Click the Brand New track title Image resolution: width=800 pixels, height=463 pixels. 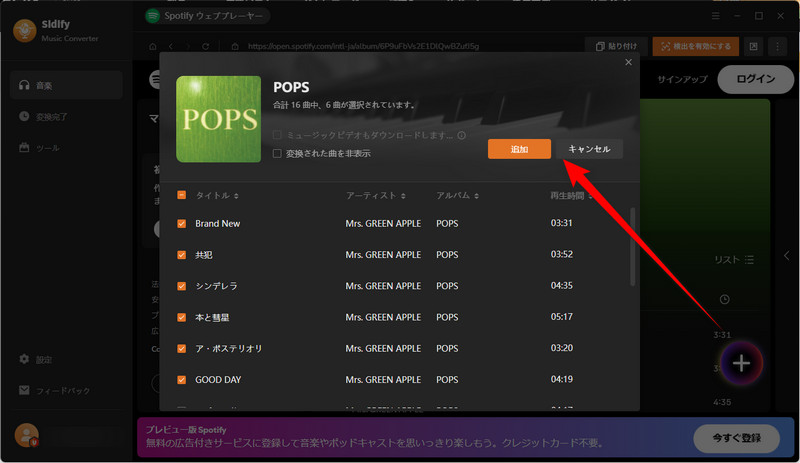(x=217, y=224)
